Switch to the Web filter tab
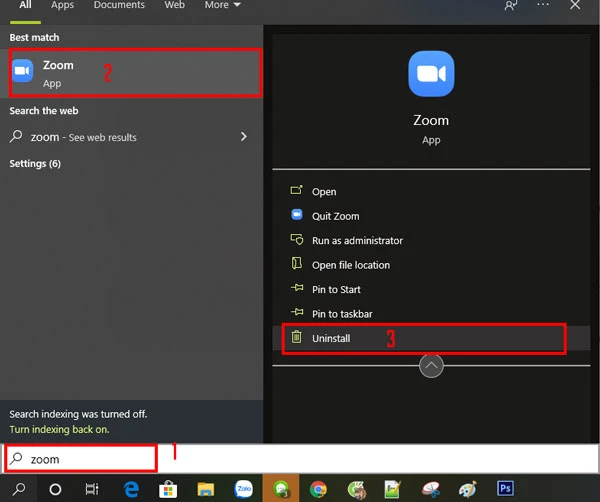 174,6
